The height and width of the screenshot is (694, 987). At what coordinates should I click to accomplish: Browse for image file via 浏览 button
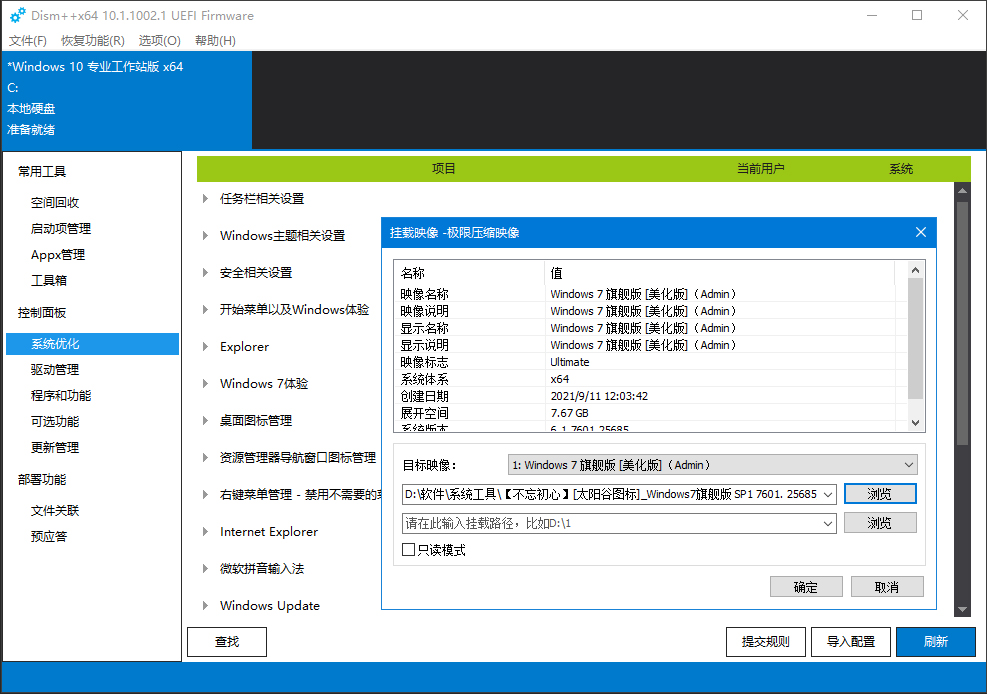coord(880,493)
